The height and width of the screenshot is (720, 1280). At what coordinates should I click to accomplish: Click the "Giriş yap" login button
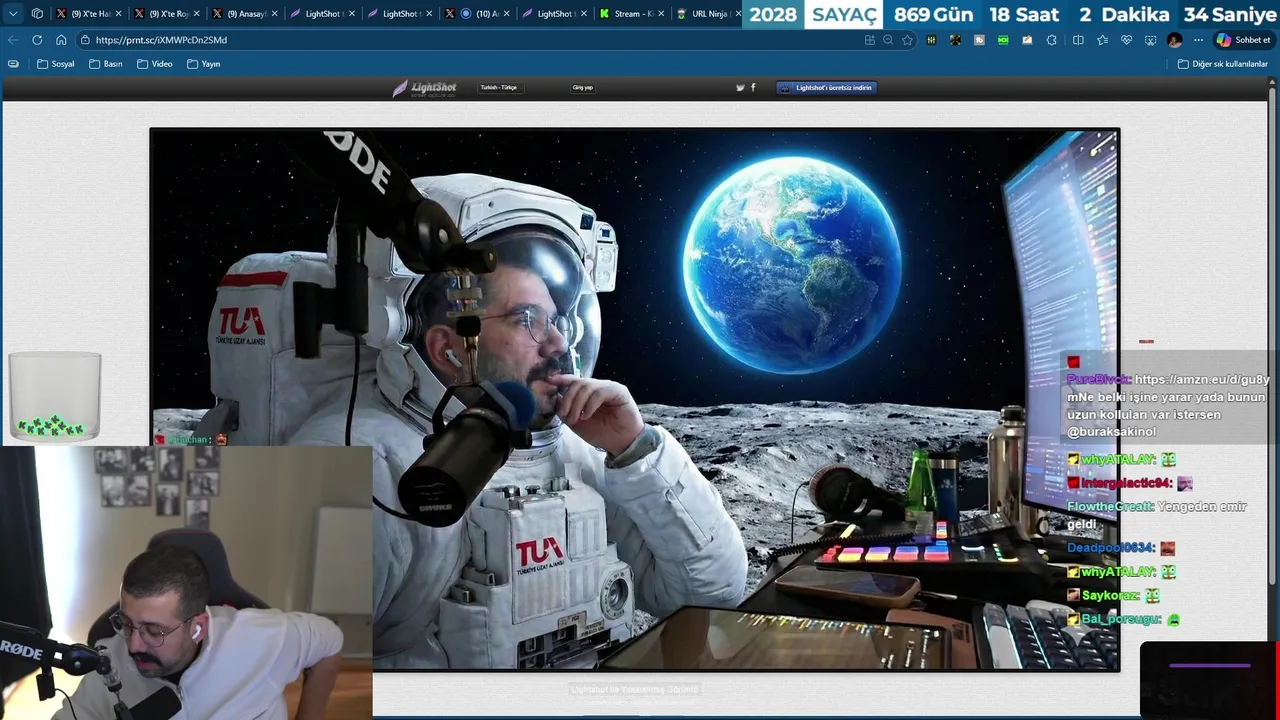[x=582, y=88]
